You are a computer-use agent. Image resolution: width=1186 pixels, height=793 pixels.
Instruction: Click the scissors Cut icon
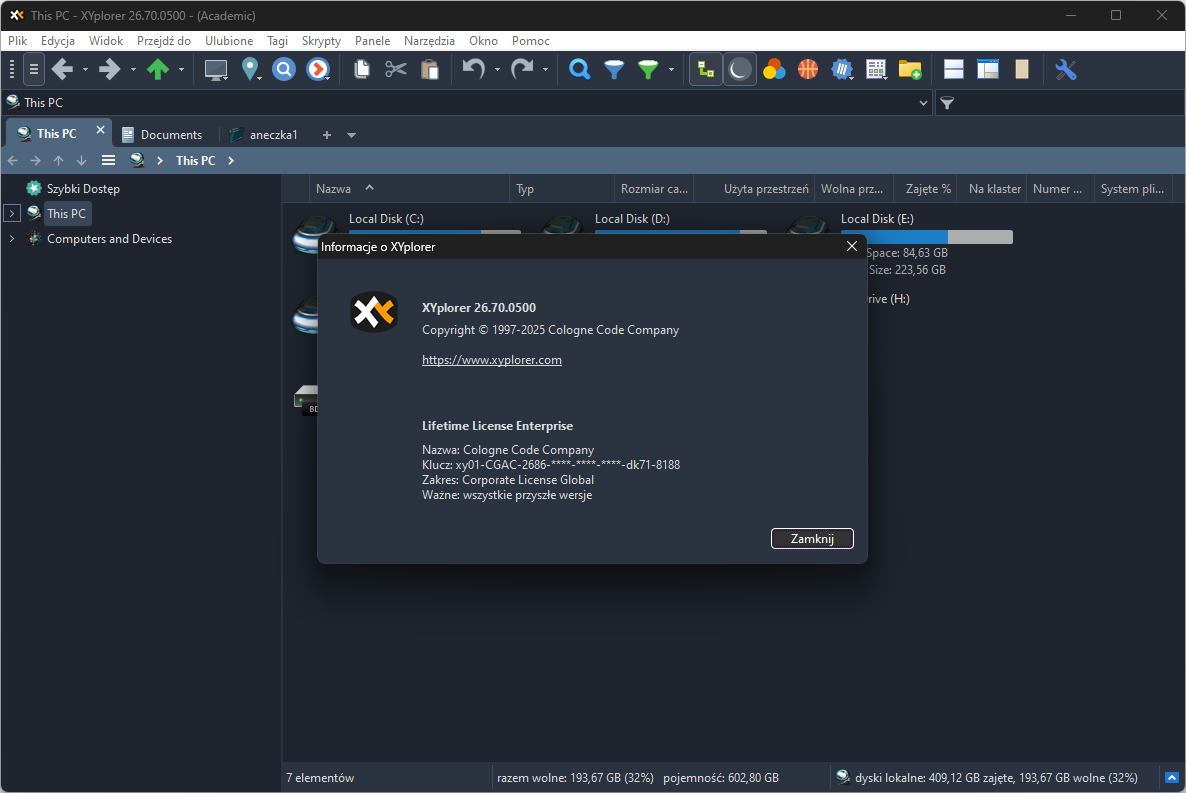(395, 70)
